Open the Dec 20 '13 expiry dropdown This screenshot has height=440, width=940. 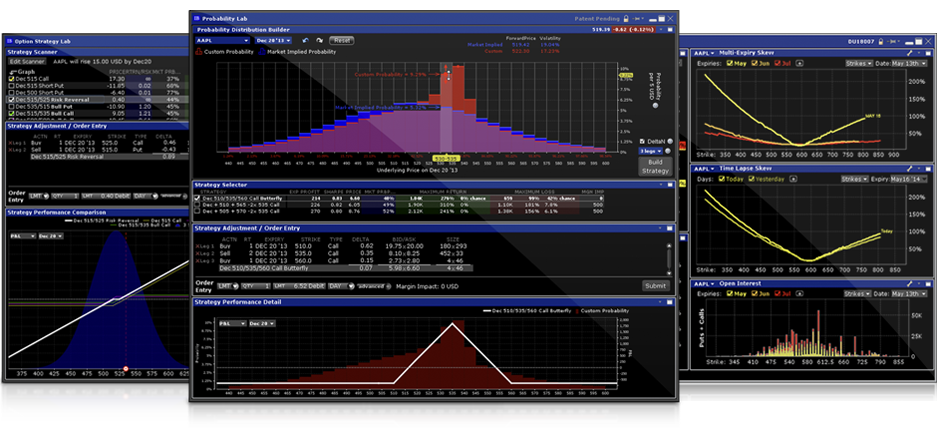click(273, 40)
